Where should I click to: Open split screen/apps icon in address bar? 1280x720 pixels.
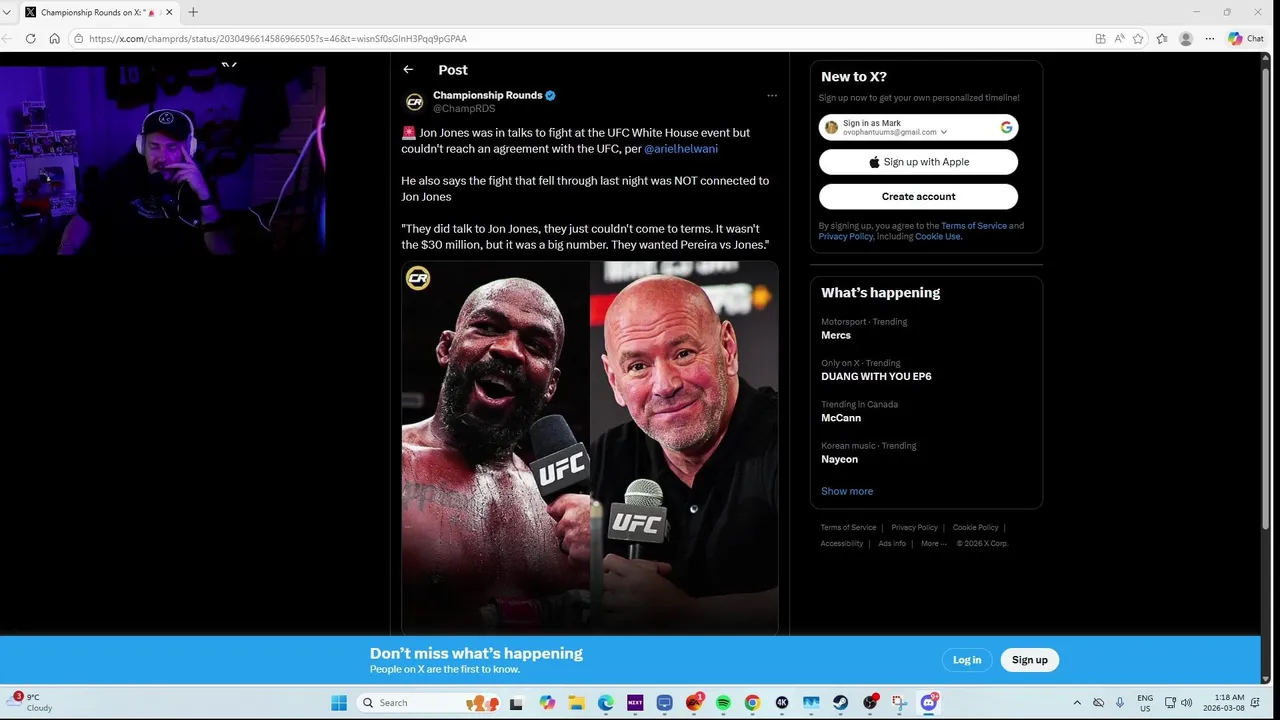tap(1100, 39)
